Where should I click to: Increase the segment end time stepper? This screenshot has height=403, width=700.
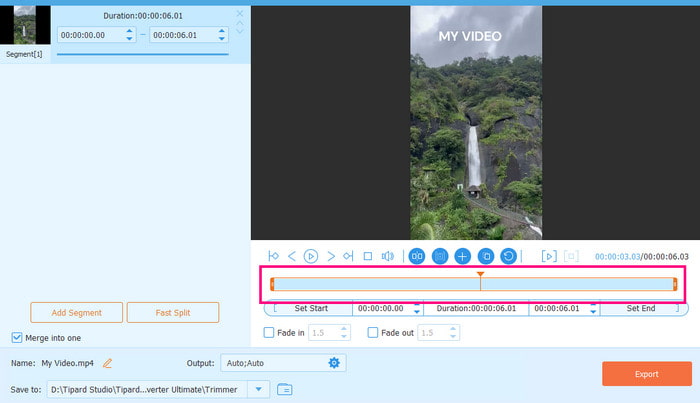(x=222, y=31)
